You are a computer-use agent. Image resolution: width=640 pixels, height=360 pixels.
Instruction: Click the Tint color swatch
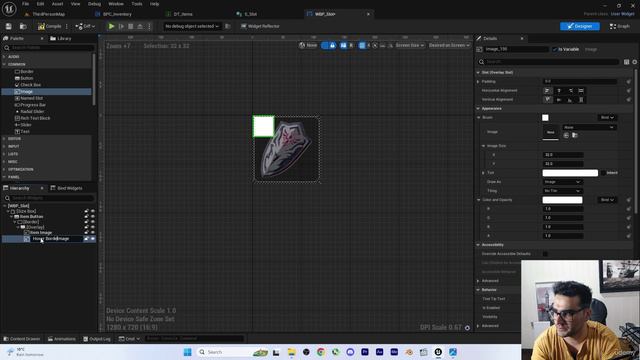[x=570, y=173]
